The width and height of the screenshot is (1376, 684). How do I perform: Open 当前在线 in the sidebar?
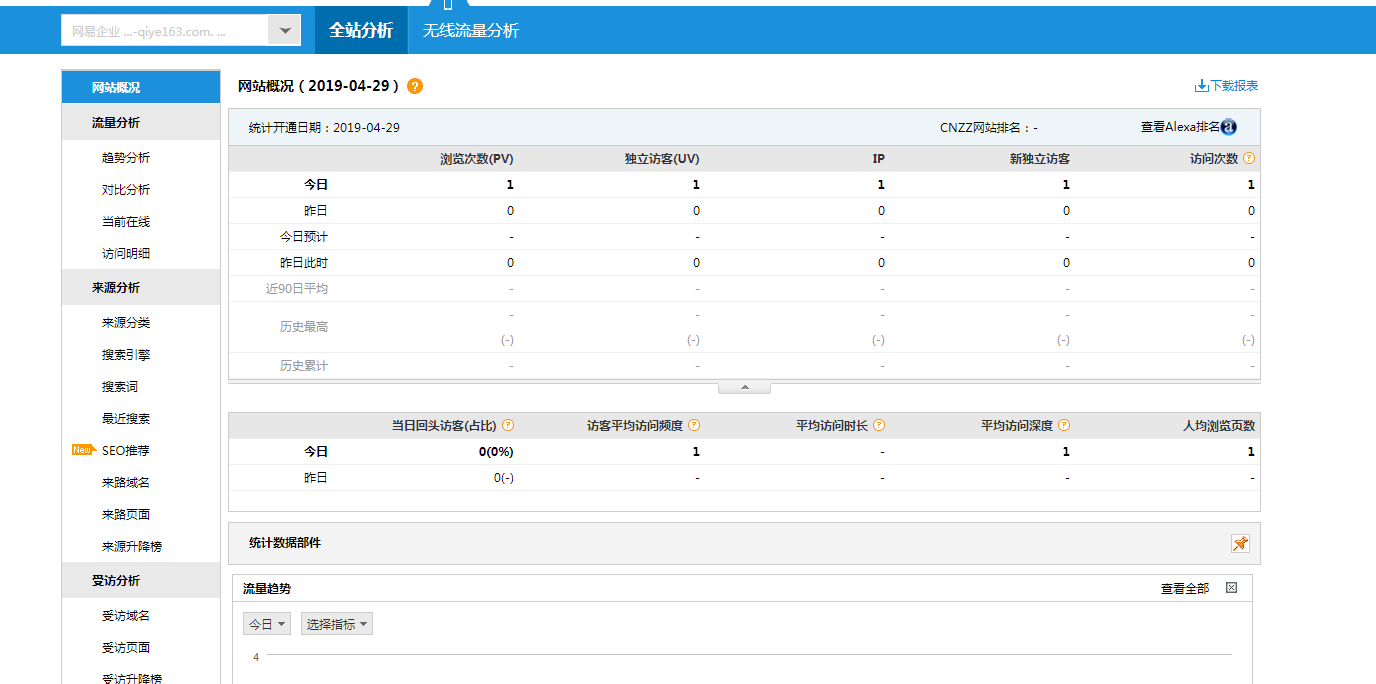point(126,222)
